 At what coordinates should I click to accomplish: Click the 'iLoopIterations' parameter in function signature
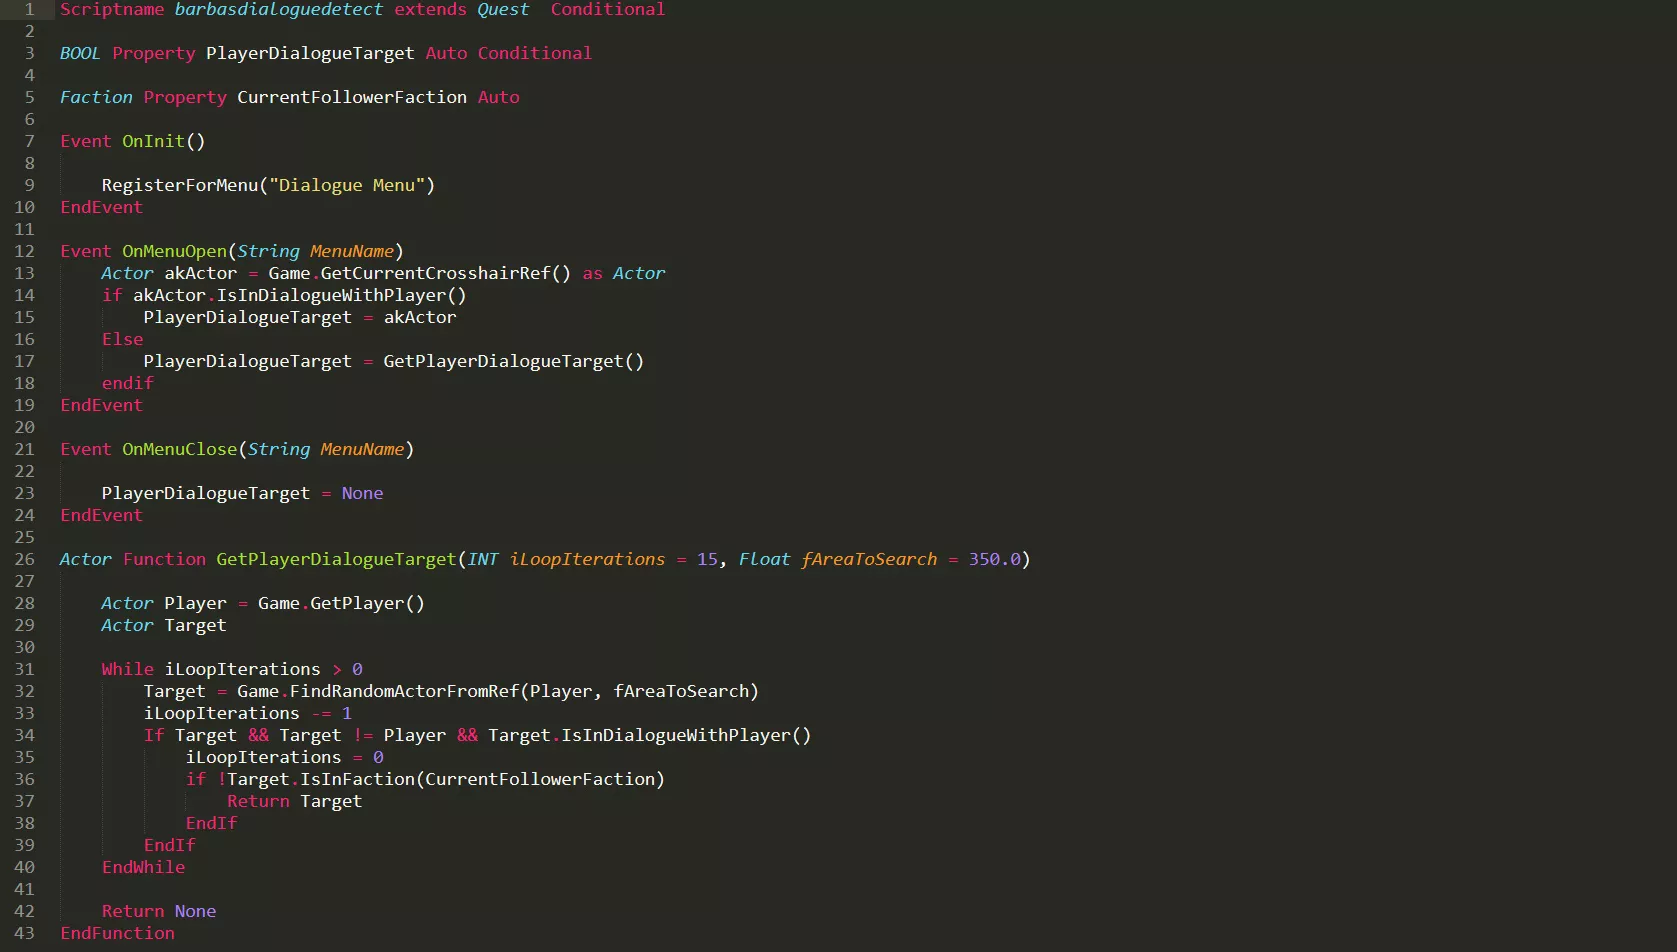click(x=587, y=559)
